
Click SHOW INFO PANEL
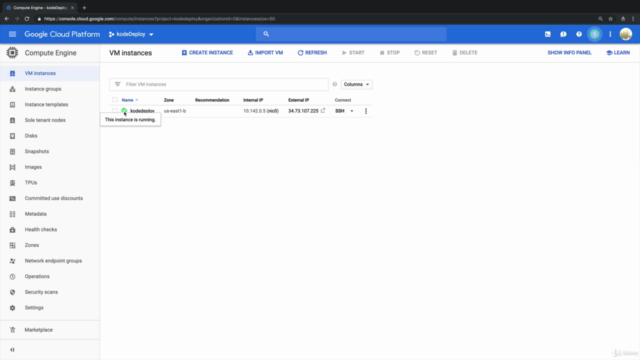[x=569, y=53]
